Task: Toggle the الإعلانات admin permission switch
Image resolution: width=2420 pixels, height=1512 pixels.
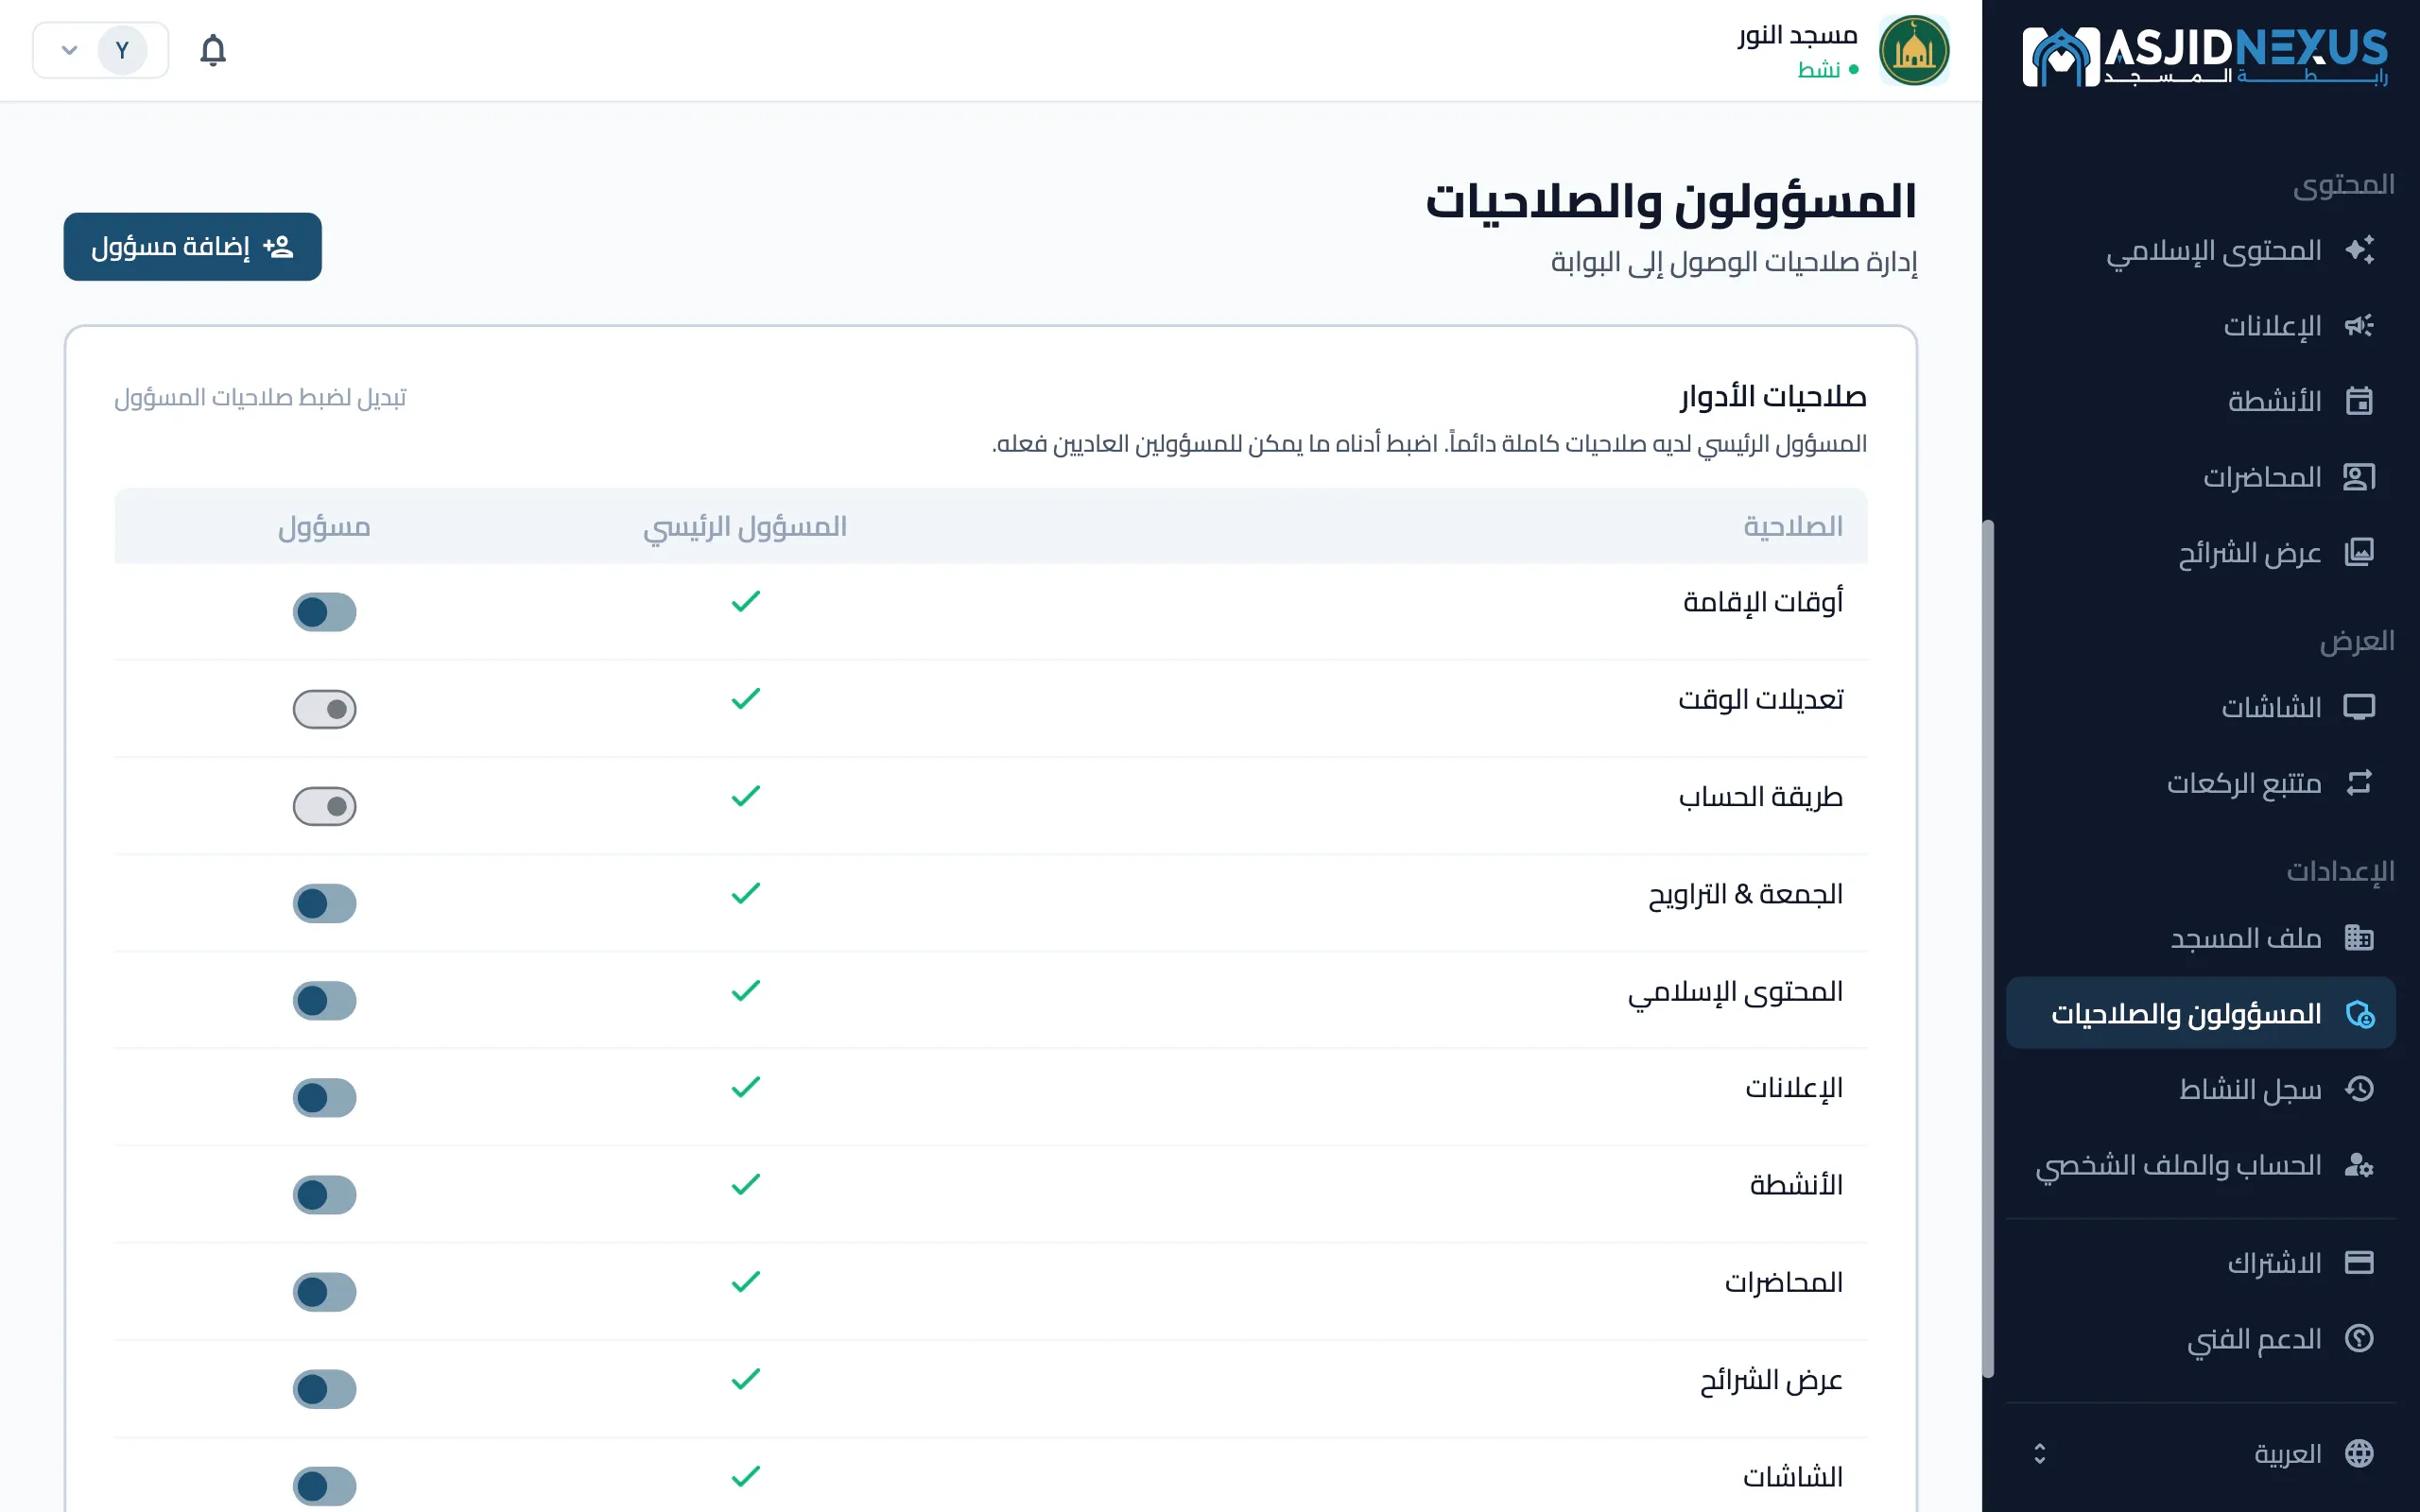Action: point(324,1097)
